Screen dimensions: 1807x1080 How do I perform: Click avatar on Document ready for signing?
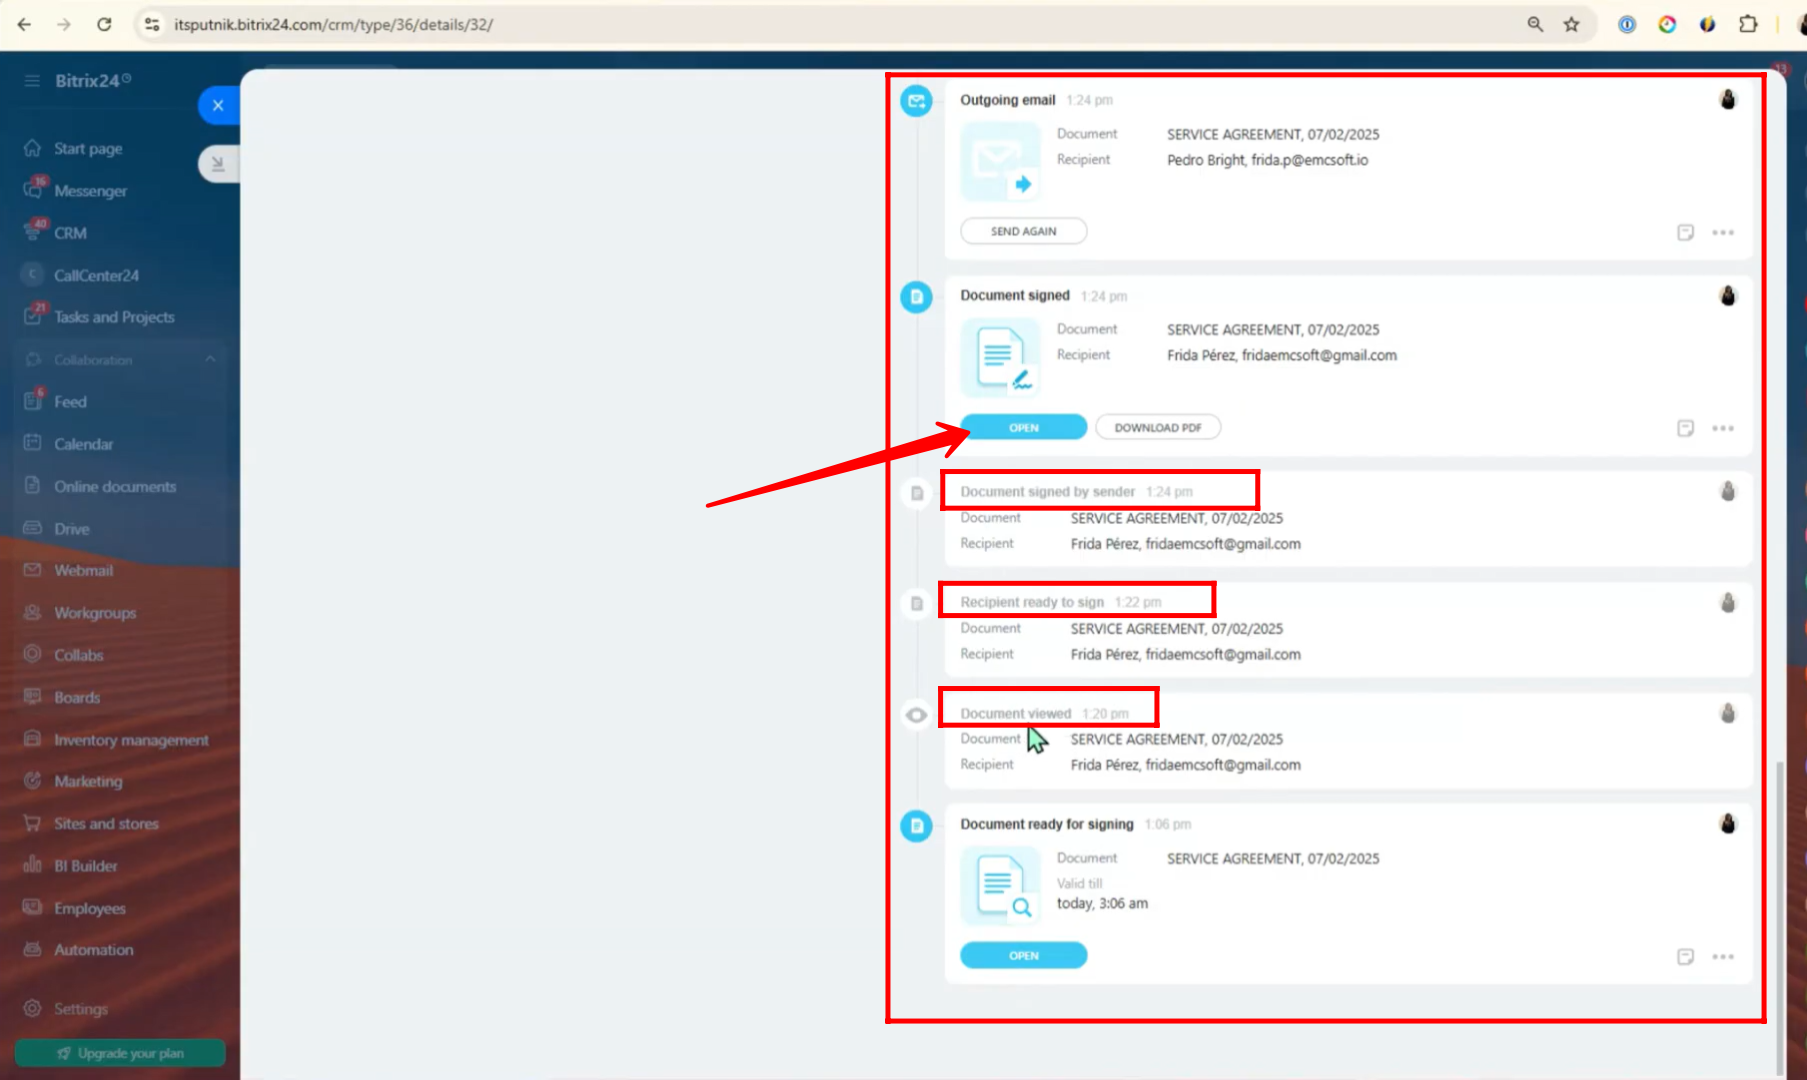(x=1728, y=823)
